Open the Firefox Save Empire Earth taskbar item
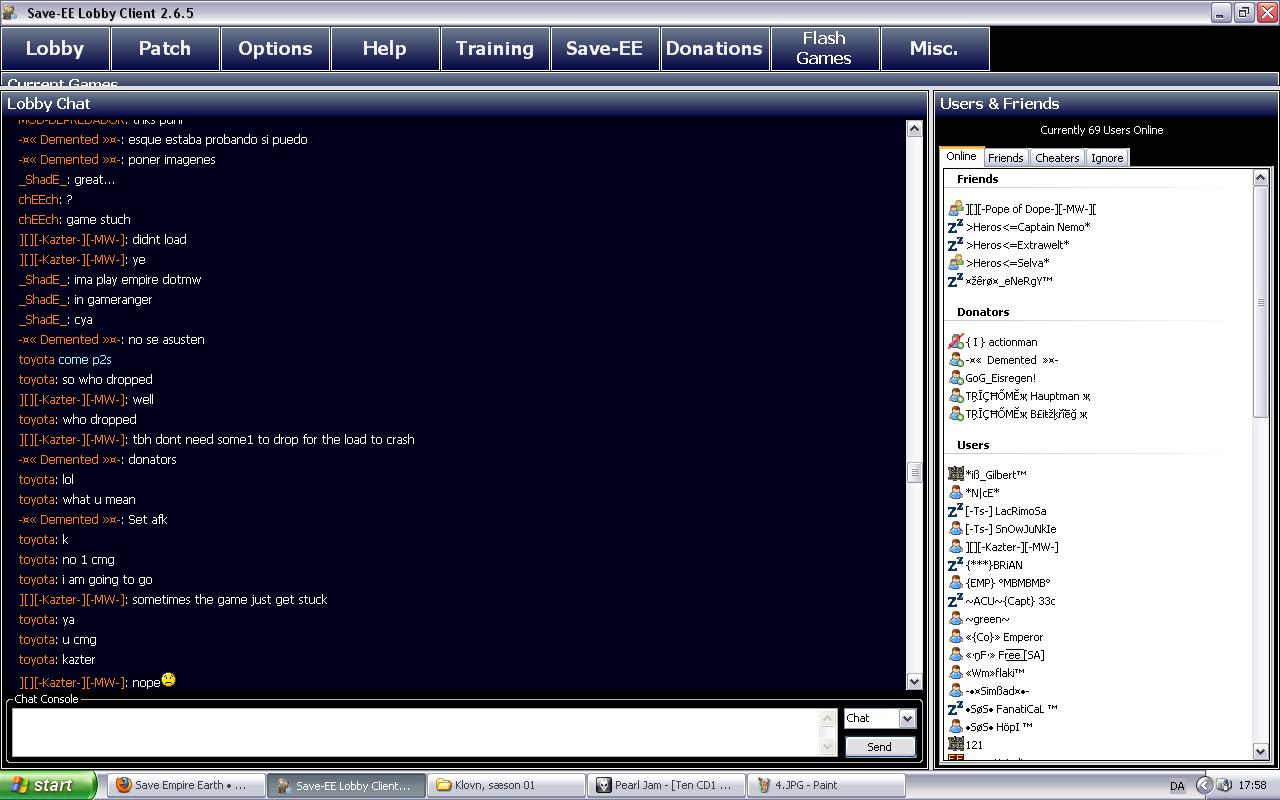The height and width of the screenshot is (800, 1280). pyautogui.click(x=186, y=785)
